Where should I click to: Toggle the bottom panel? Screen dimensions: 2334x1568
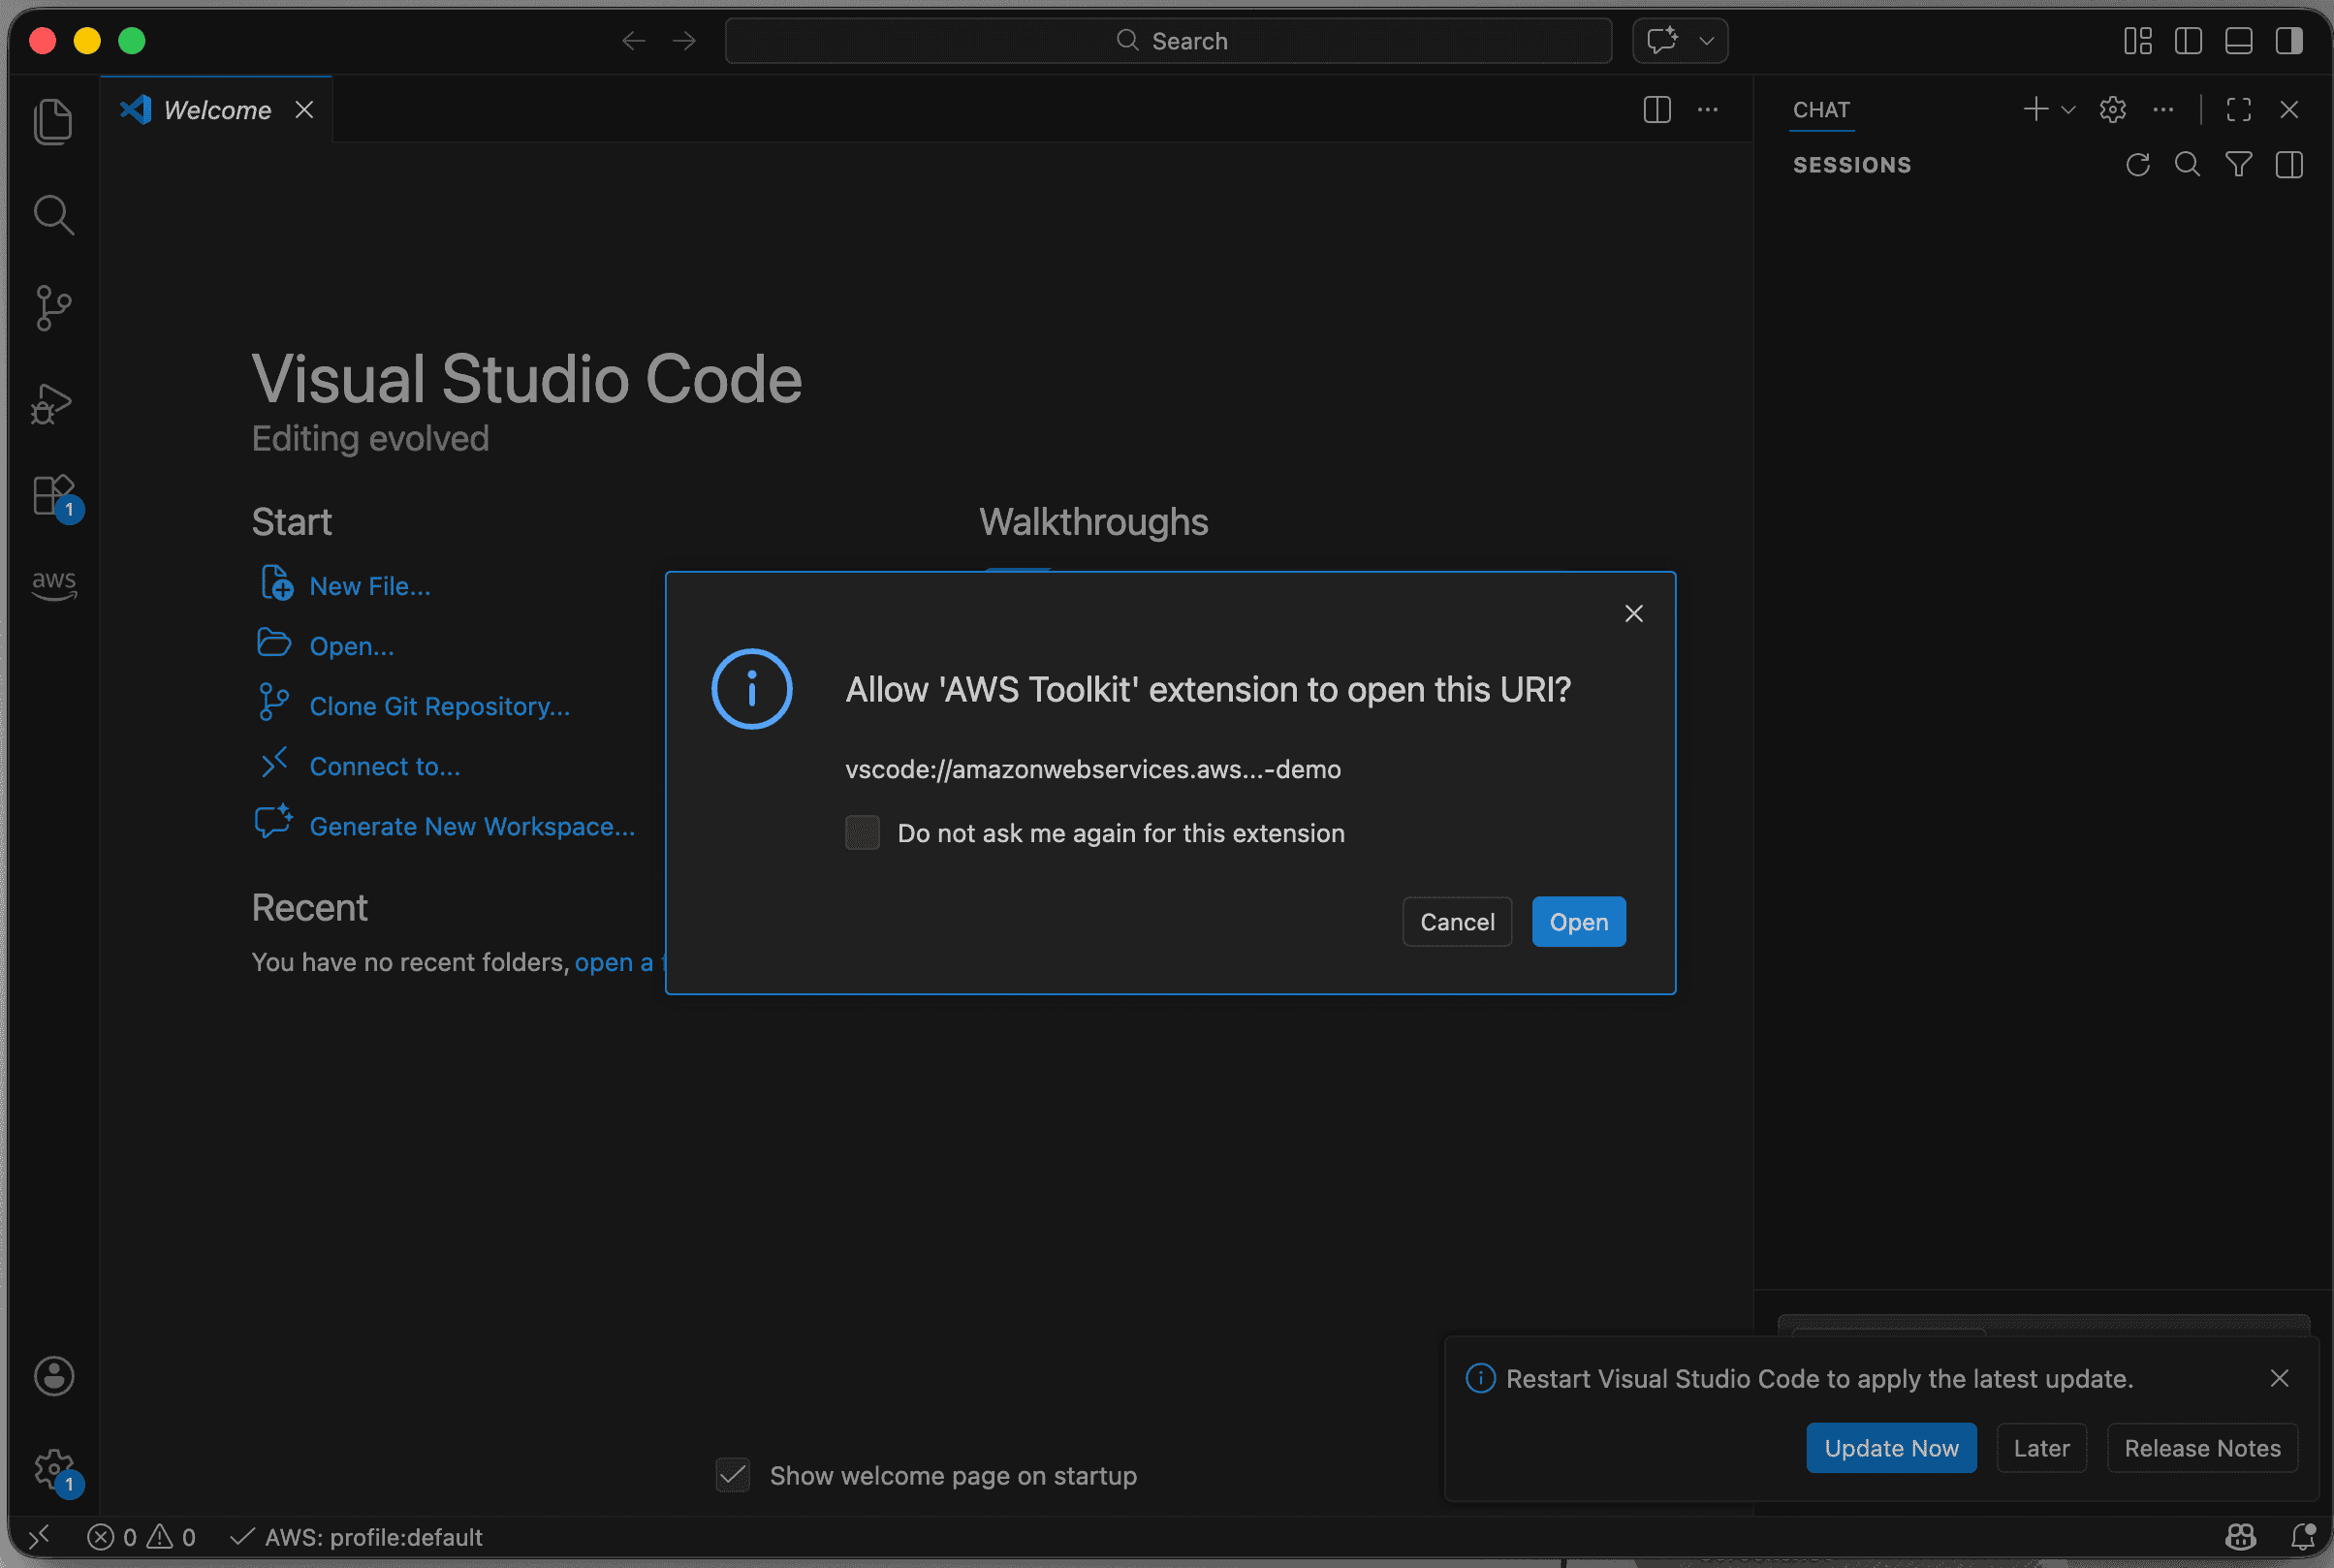tap(2238, 41)
